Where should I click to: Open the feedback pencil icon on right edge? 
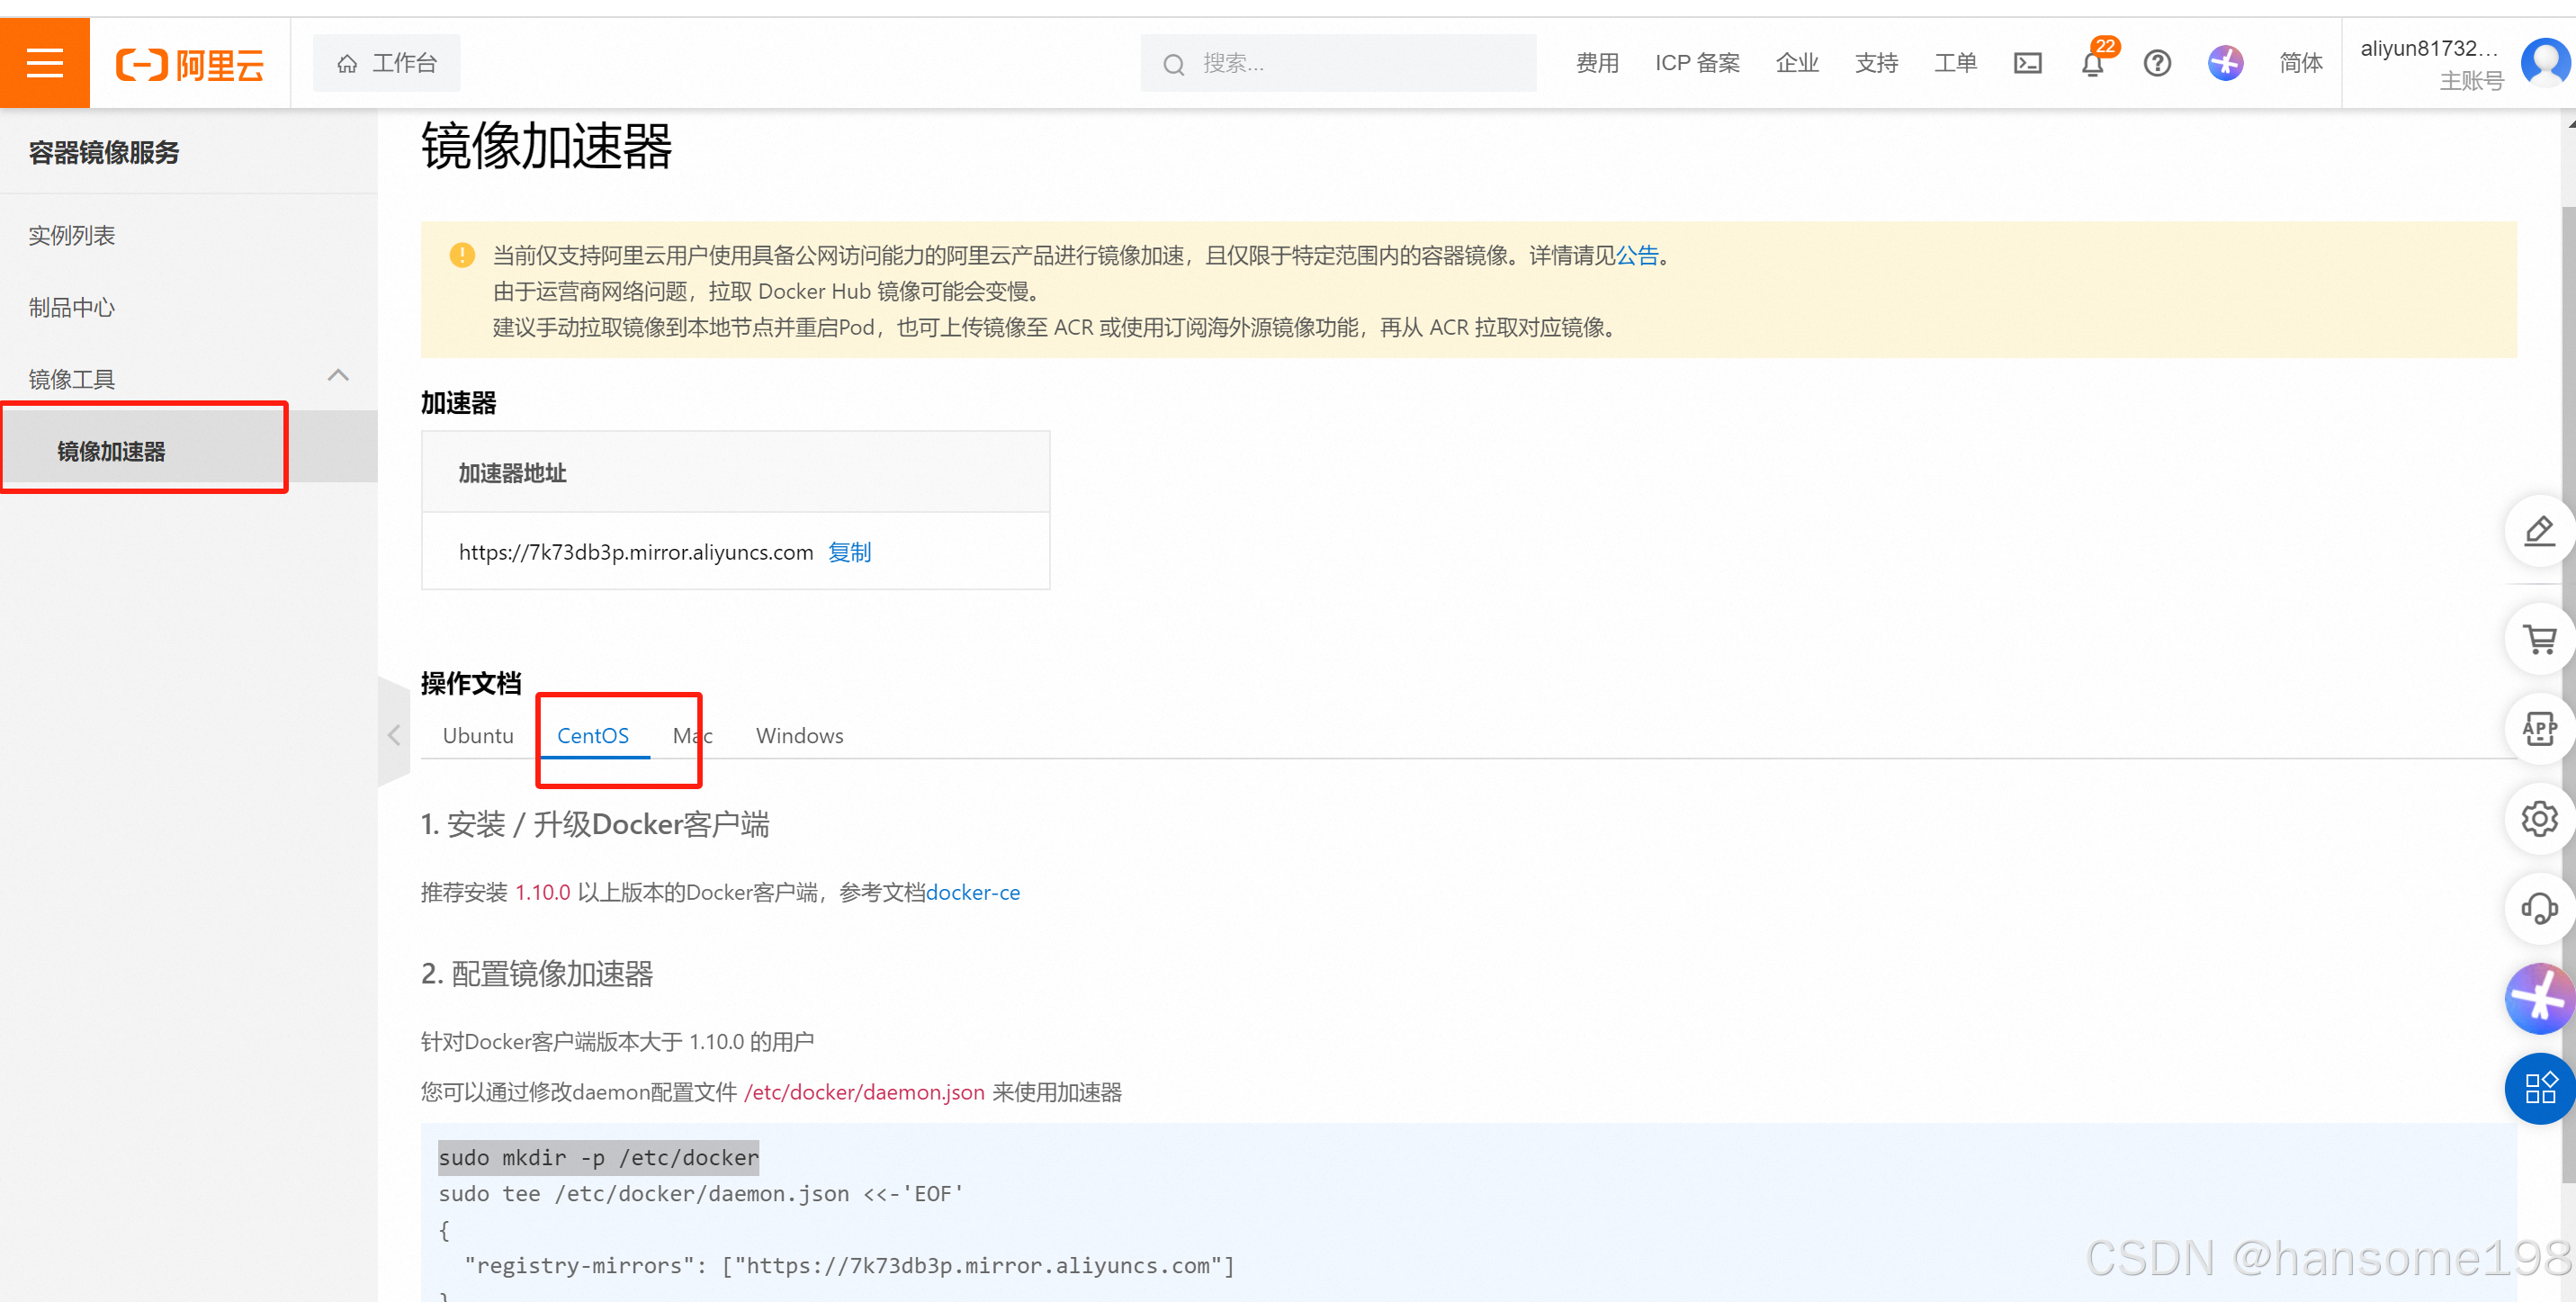(2539, 531)
